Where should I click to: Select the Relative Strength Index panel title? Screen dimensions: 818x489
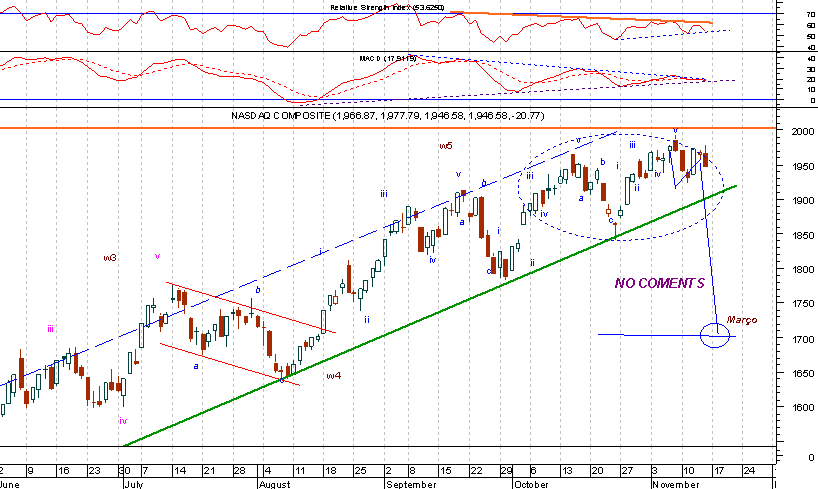coord(387,7)
